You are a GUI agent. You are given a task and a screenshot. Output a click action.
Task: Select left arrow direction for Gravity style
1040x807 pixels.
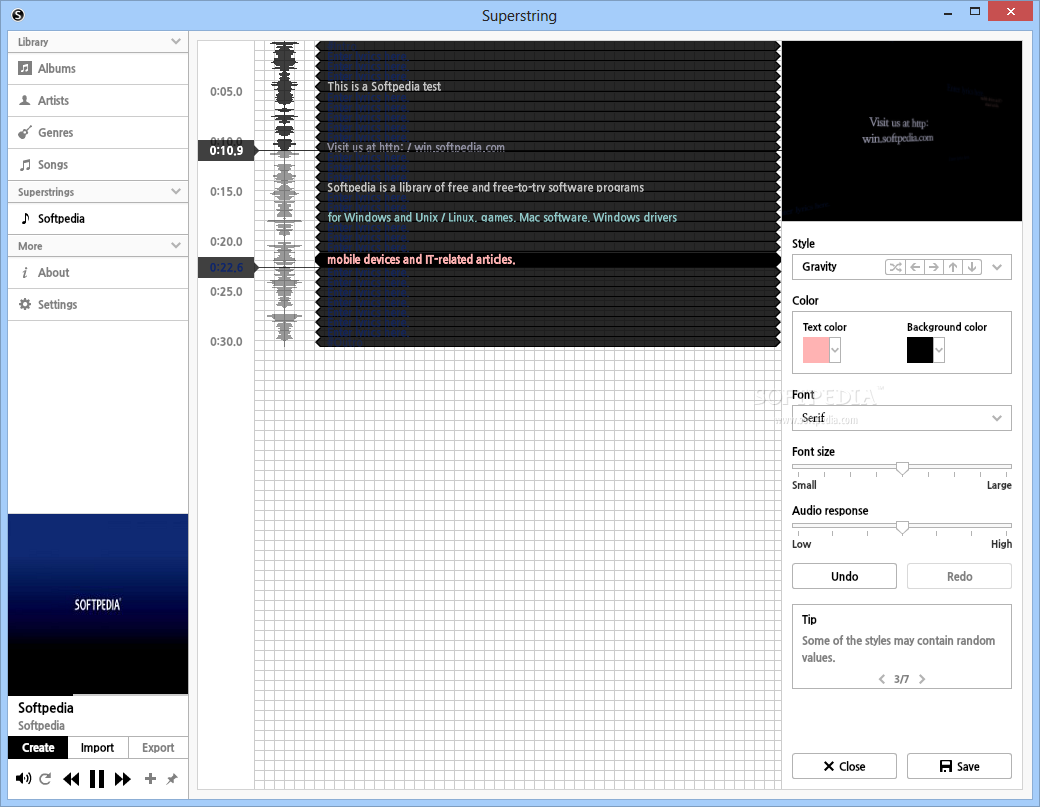915,267
